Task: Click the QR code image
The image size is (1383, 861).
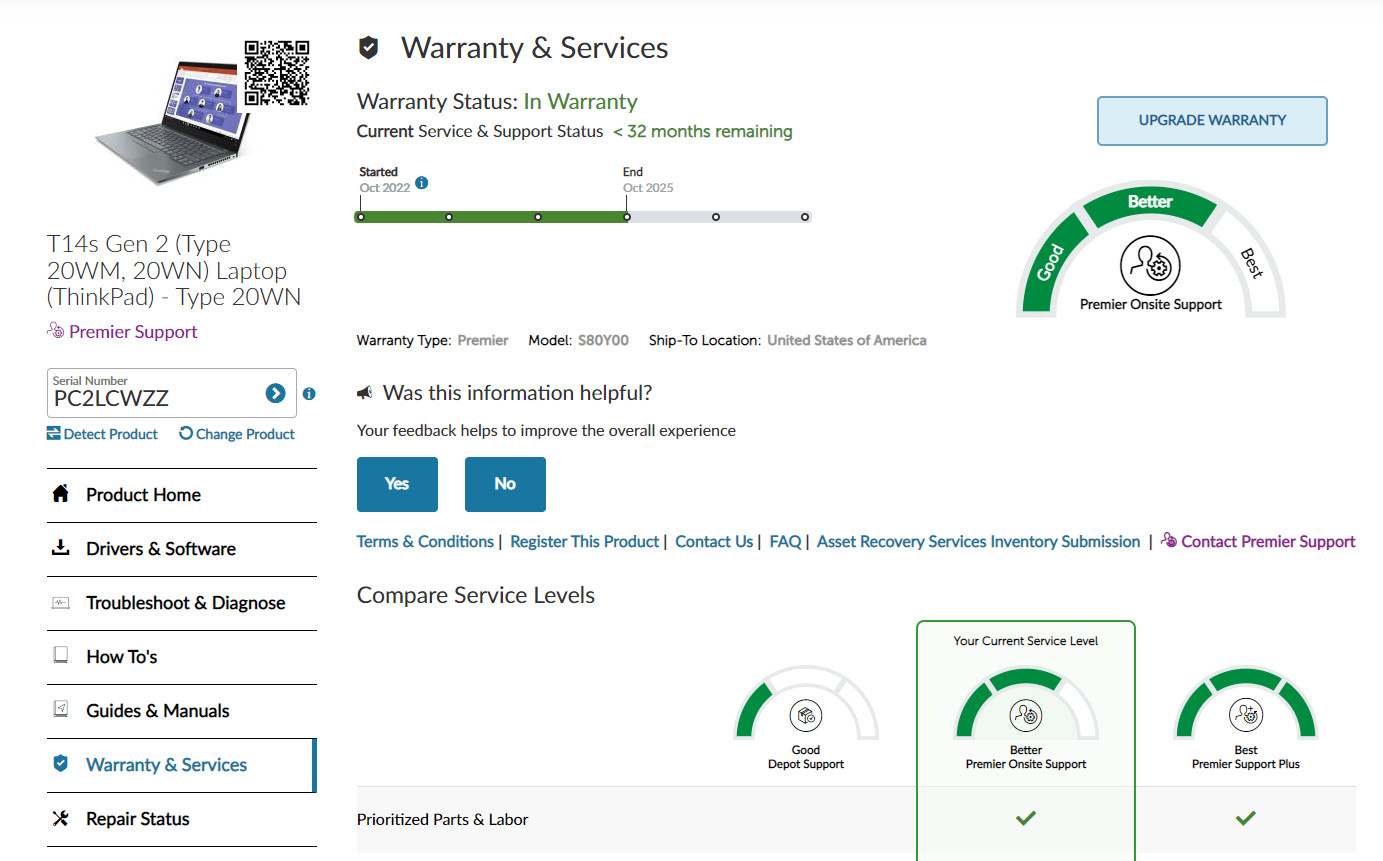Action: coord(277,73)
